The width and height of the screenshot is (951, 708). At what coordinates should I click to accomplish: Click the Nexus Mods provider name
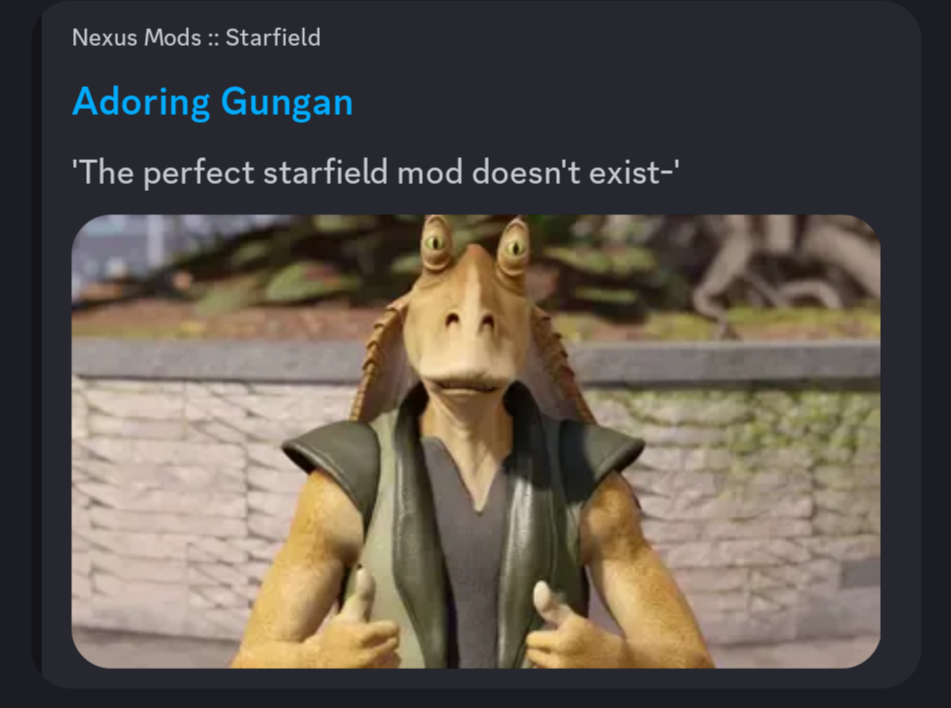(x=136, y=38)
